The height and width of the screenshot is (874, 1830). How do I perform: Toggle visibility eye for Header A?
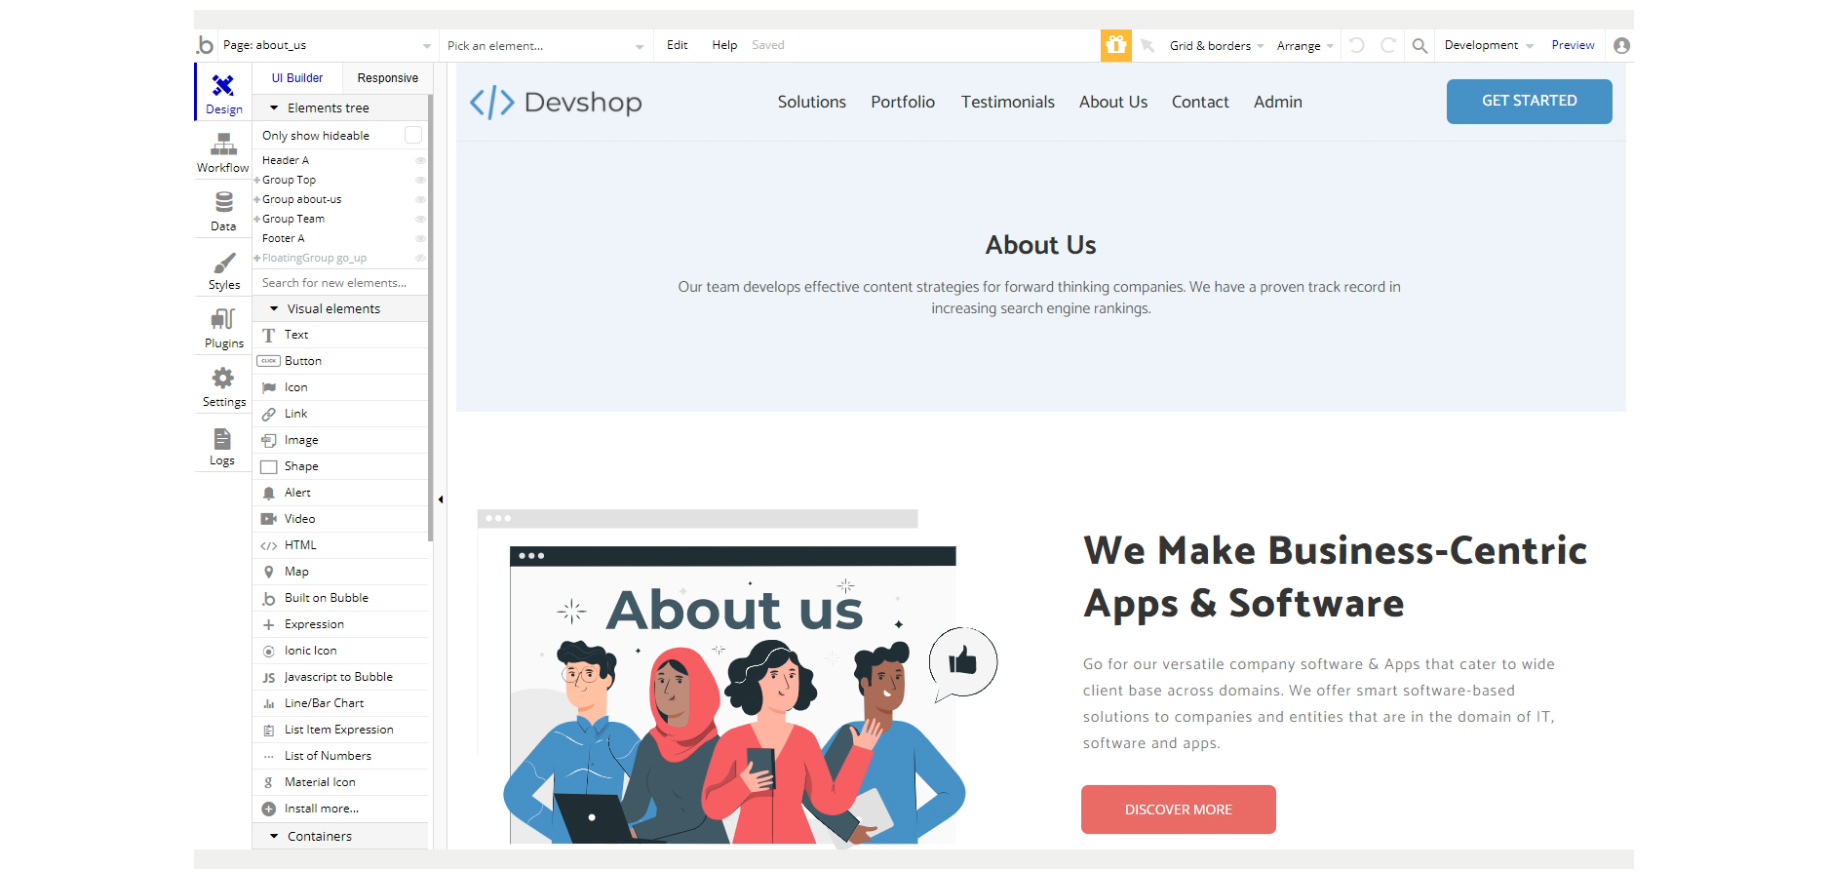(420, 160)
